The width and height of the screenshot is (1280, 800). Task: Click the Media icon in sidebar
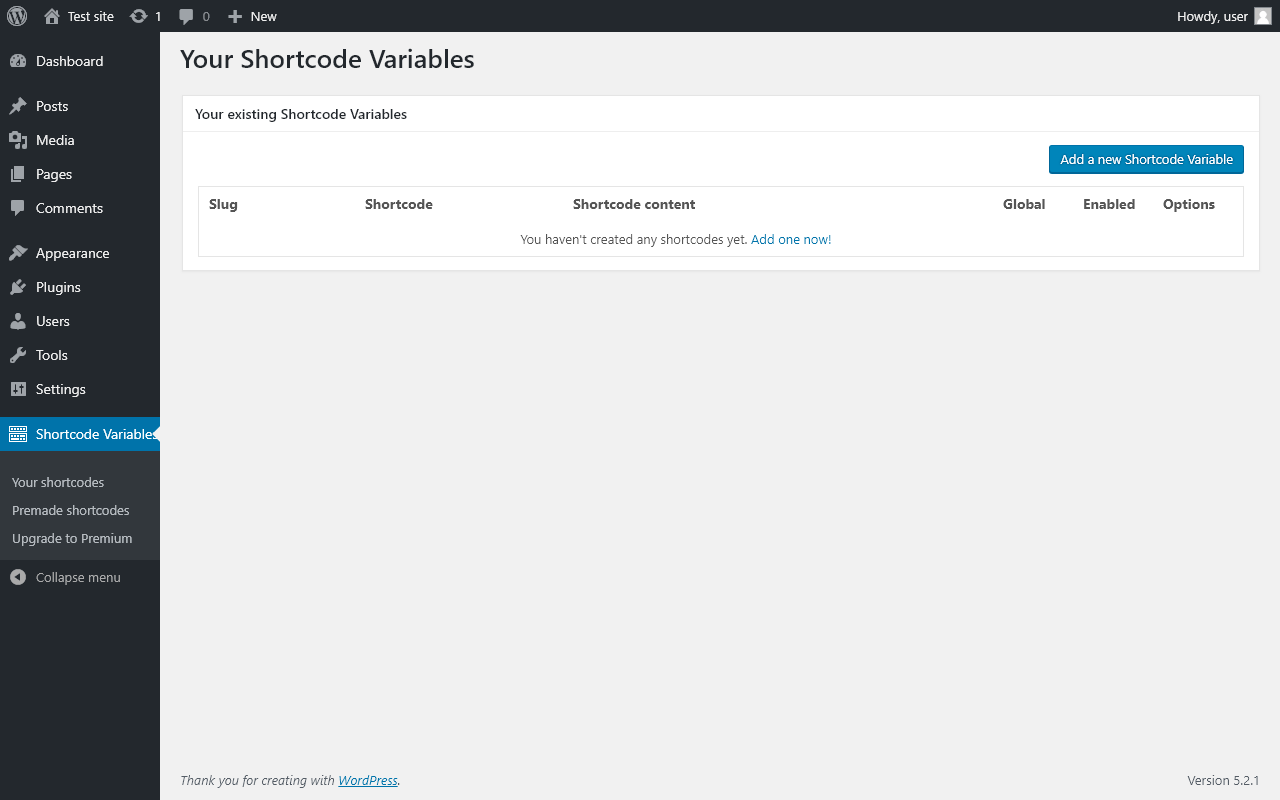[18, 140]
